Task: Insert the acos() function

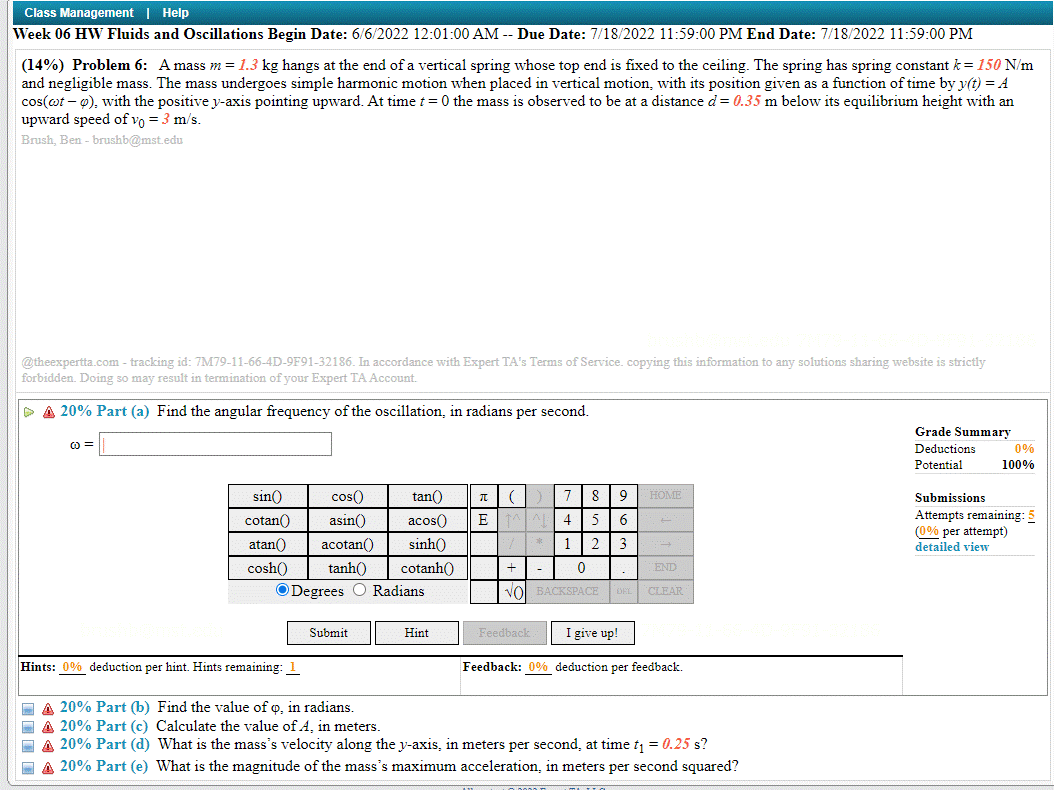Action: (428, 520)
